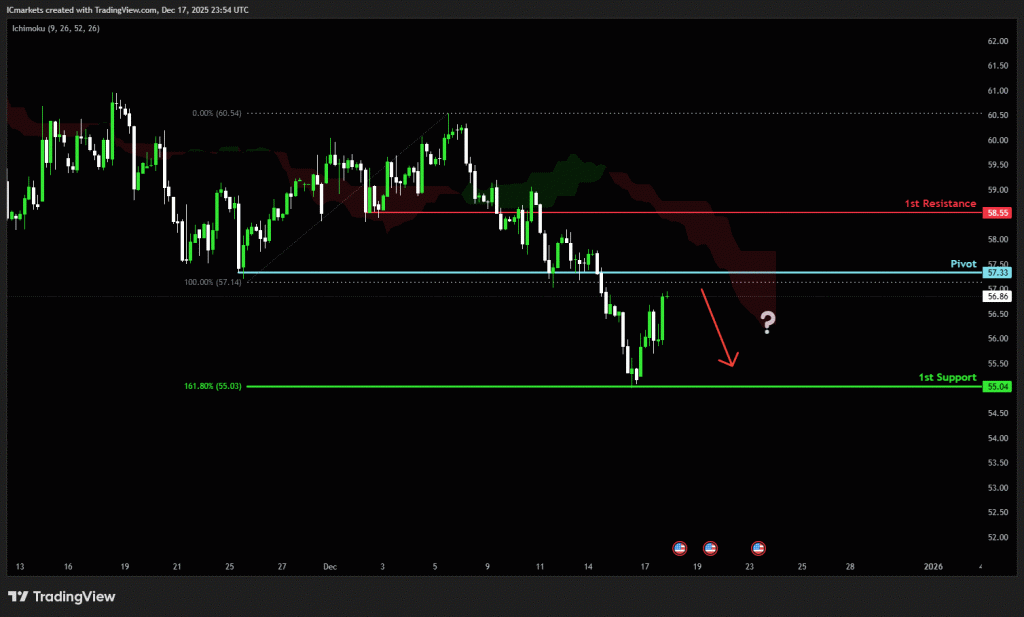Click the Ichimoku (9, 26, 52, 26) indicator label
The image size is (1024, 617).
click(56, 28)
